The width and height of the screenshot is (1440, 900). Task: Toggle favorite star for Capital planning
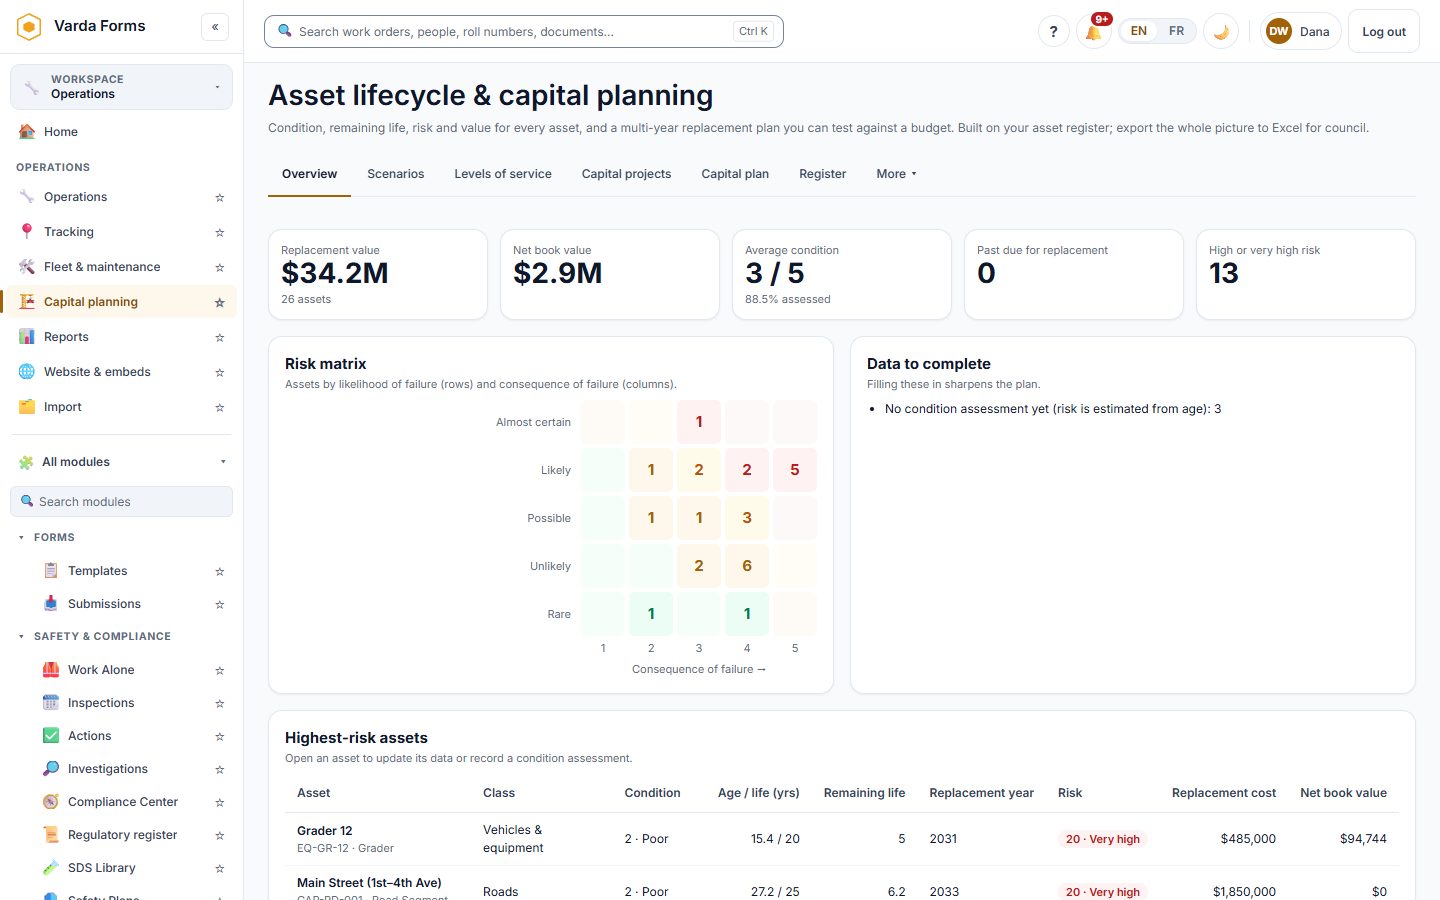tap(220, 302)
